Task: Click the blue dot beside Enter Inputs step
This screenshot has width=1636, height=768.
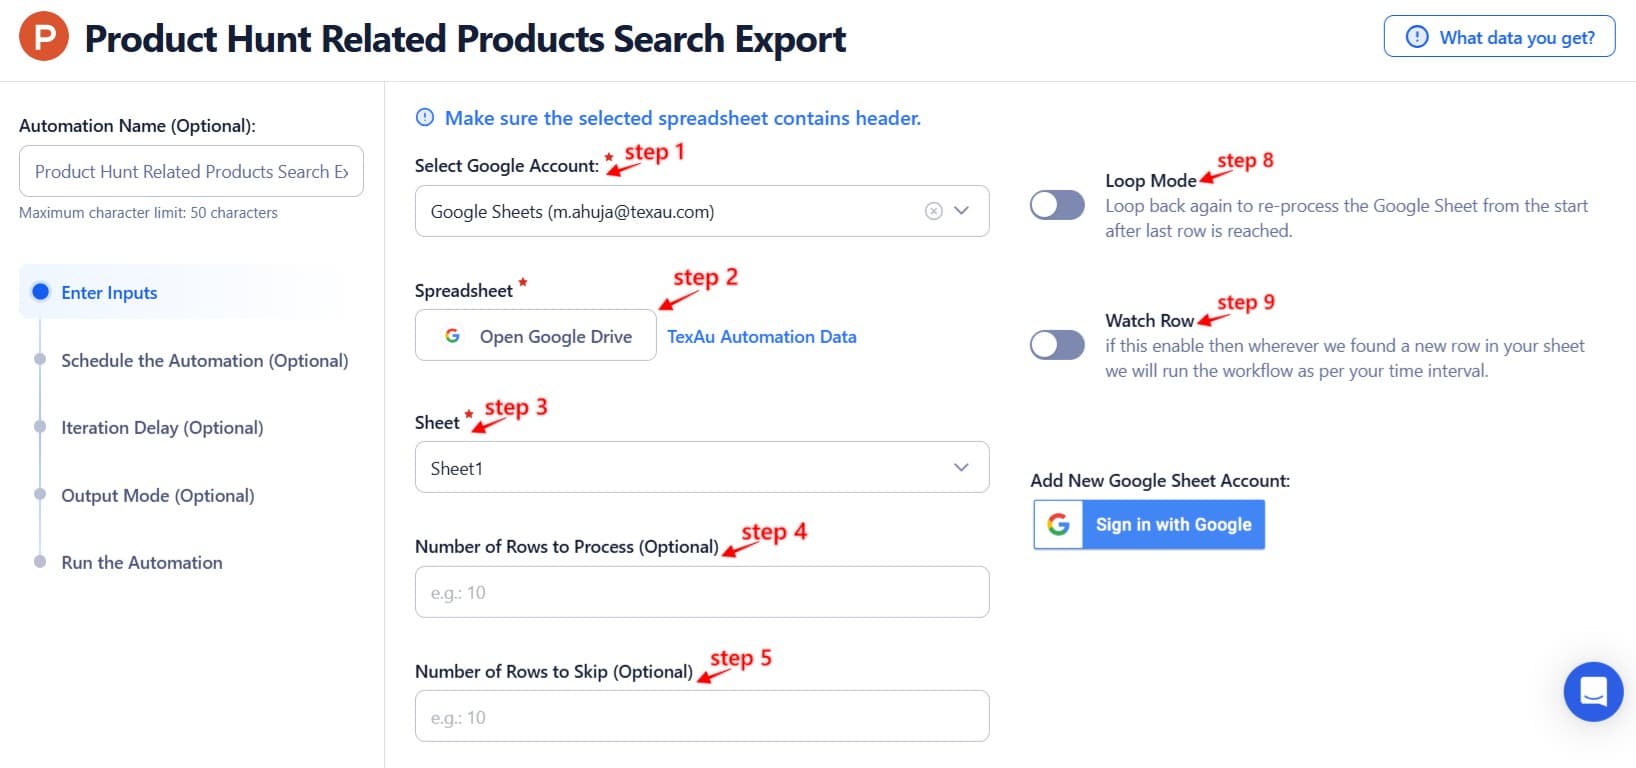Action: [x=40, y=292]
